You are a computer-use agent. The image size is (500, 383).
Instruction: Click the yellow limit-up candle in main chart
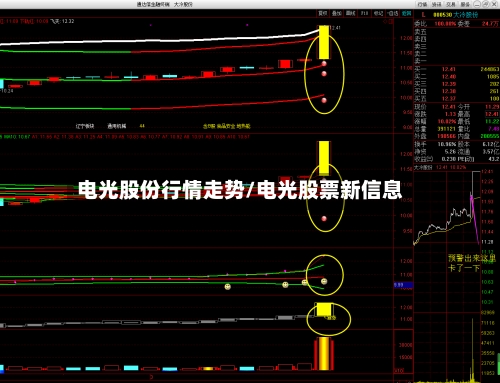(324, 42)
